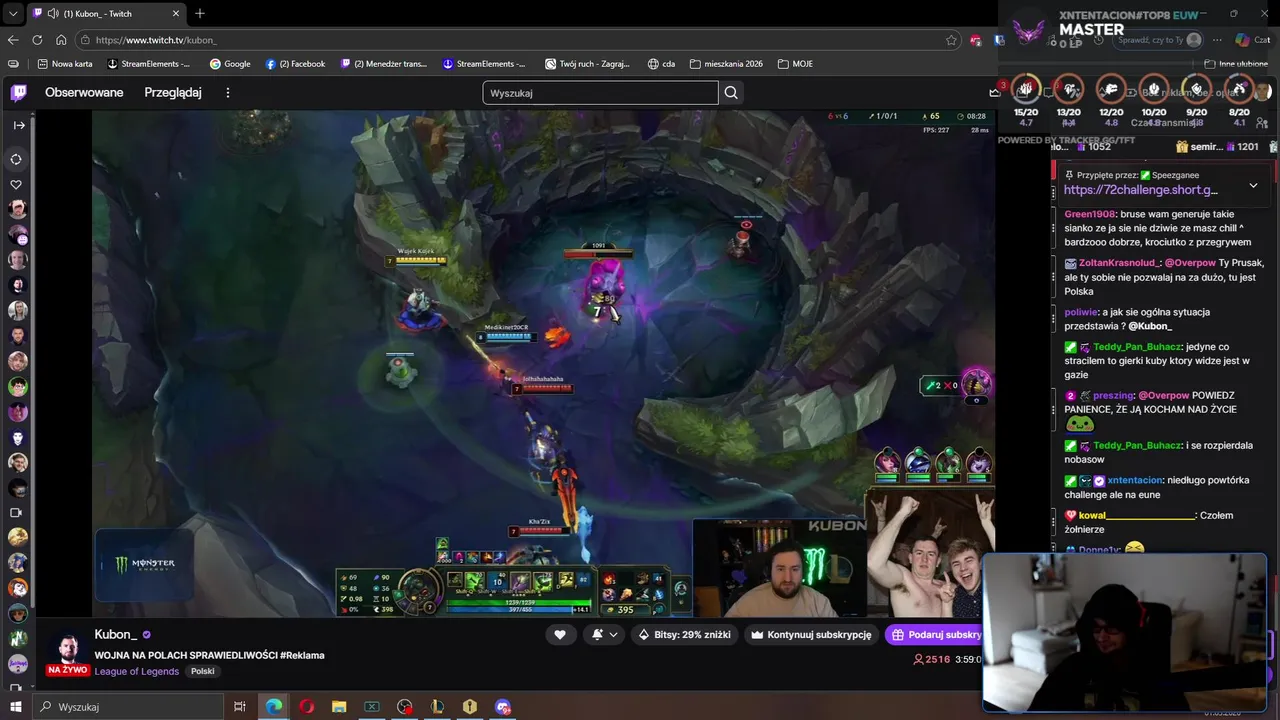Screen dimensions: 1280x720
Task: Close the Kubon_ Twitch tab
Action: point(176,14)
